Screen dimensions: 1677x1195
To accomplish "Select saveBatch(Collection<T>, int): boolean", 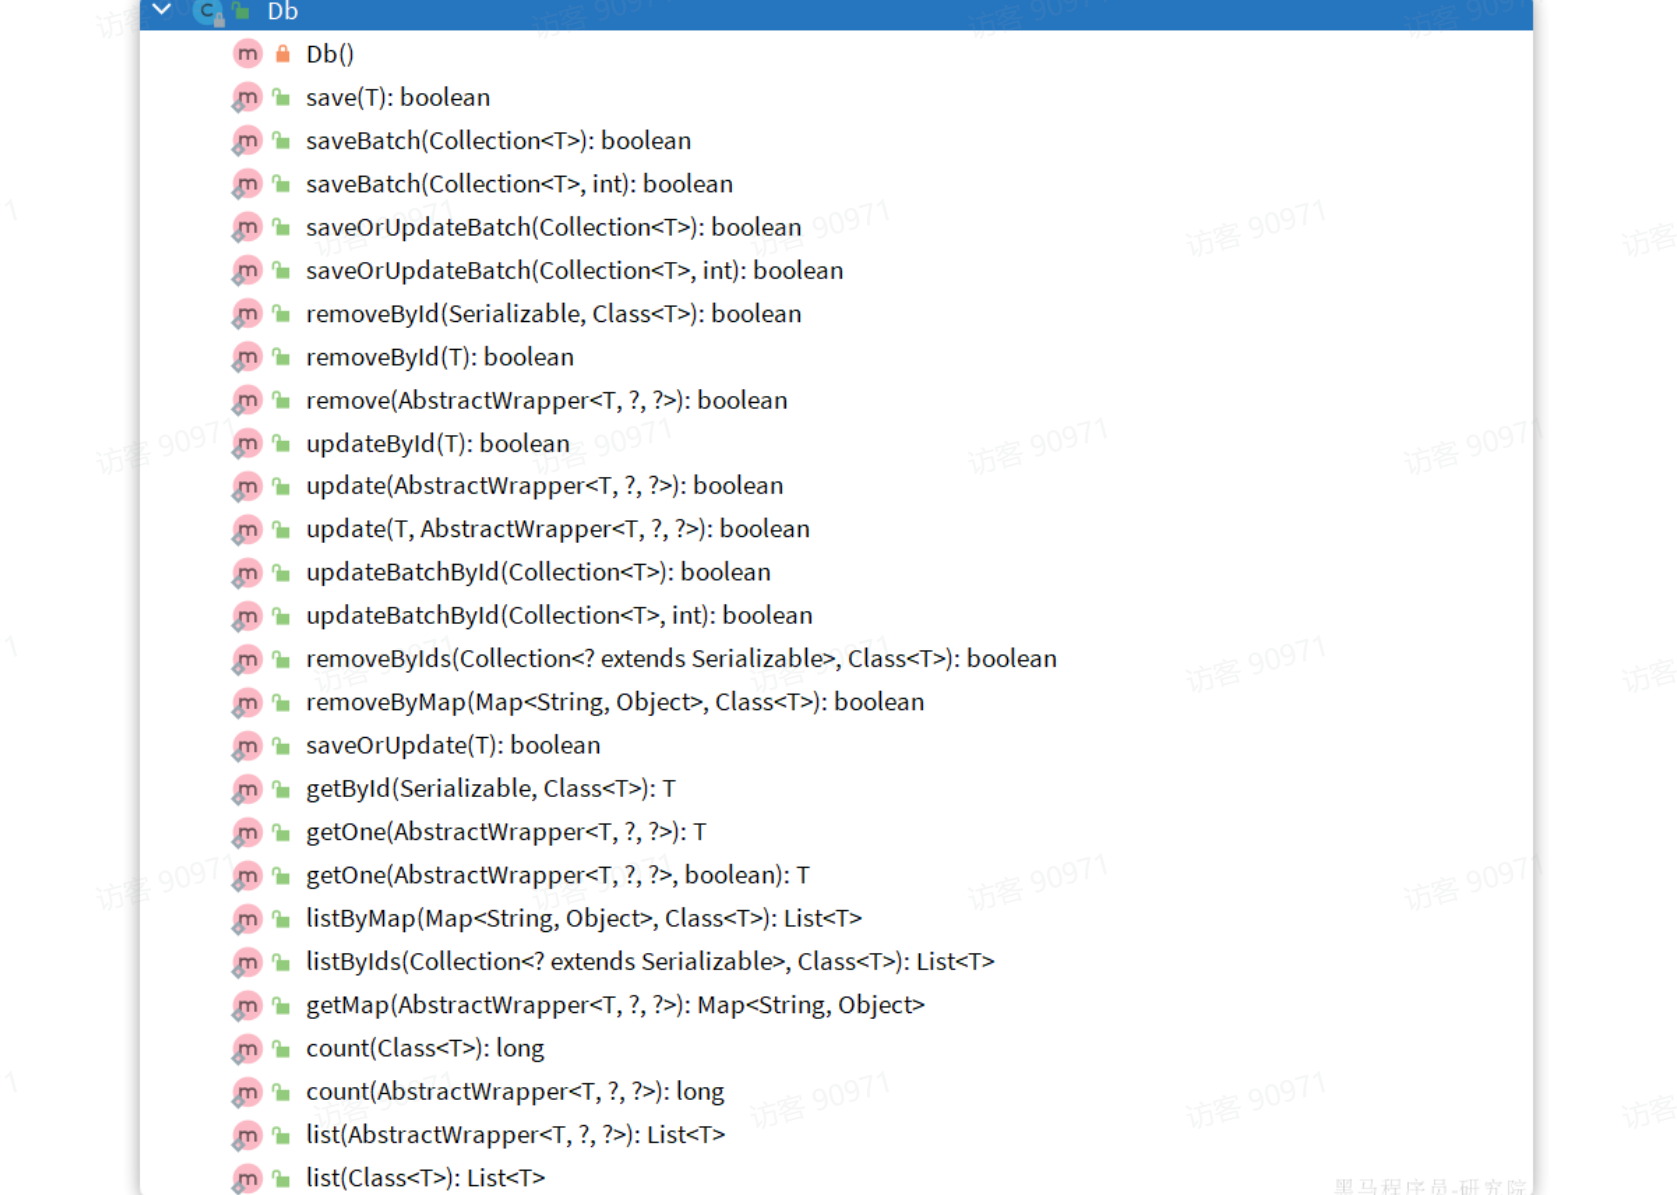I will [519, 184].
